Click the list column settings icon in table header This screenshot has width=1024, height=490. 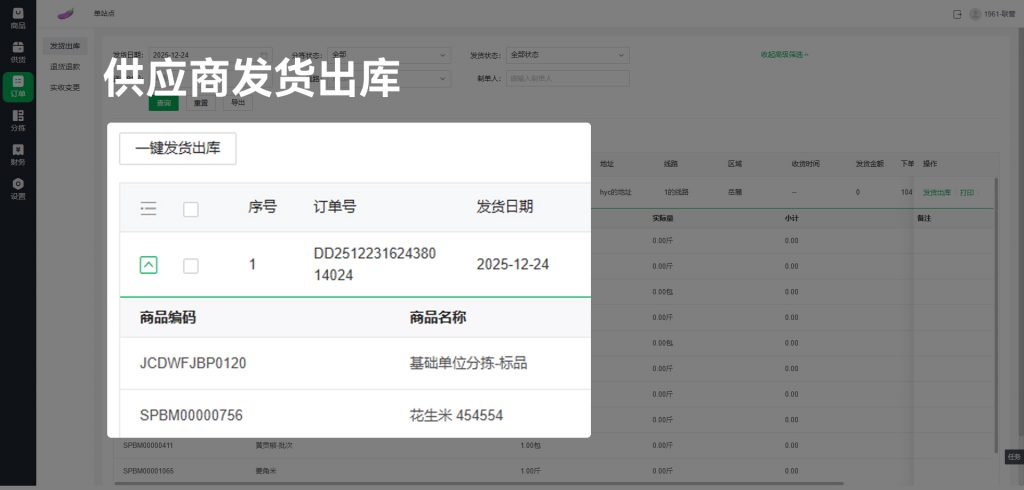148,208
